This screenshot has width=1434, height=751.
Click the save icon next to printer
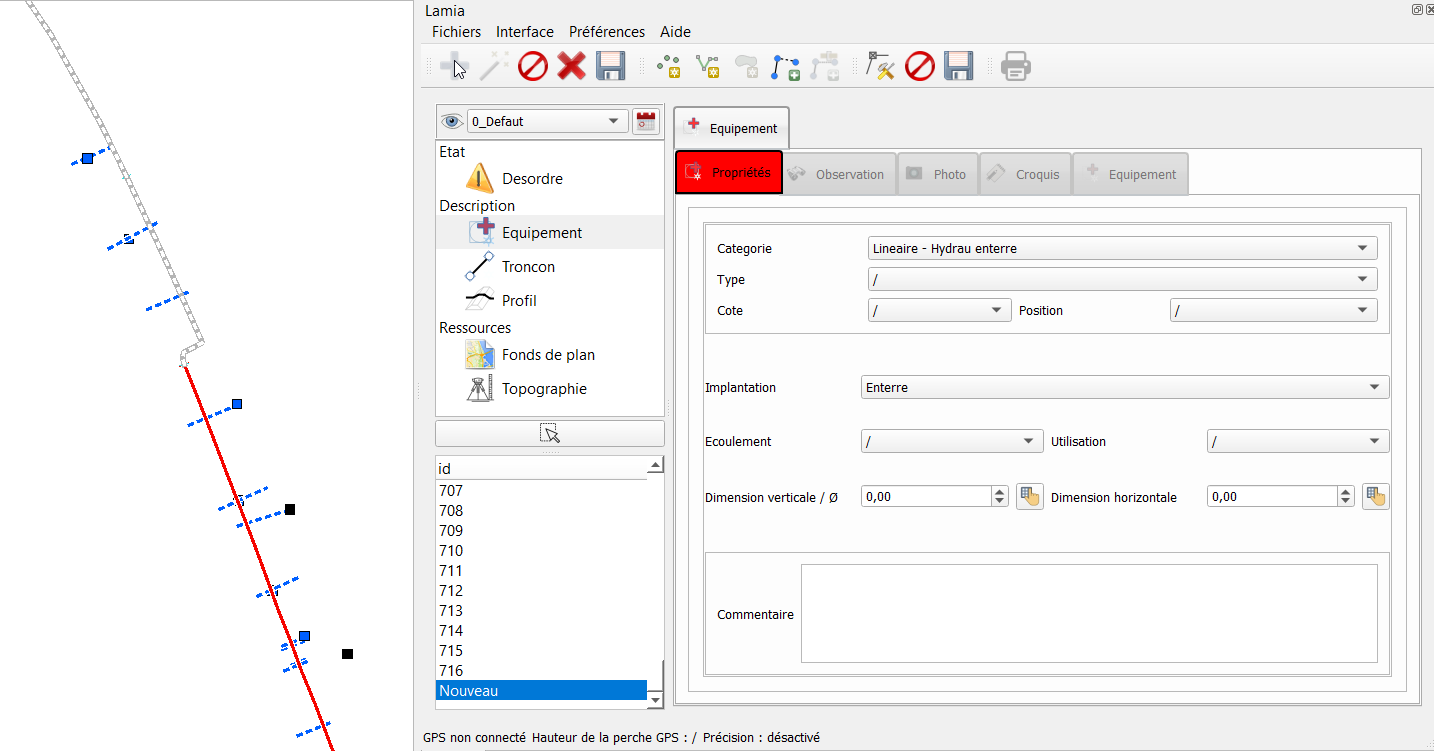coord(958,67)
